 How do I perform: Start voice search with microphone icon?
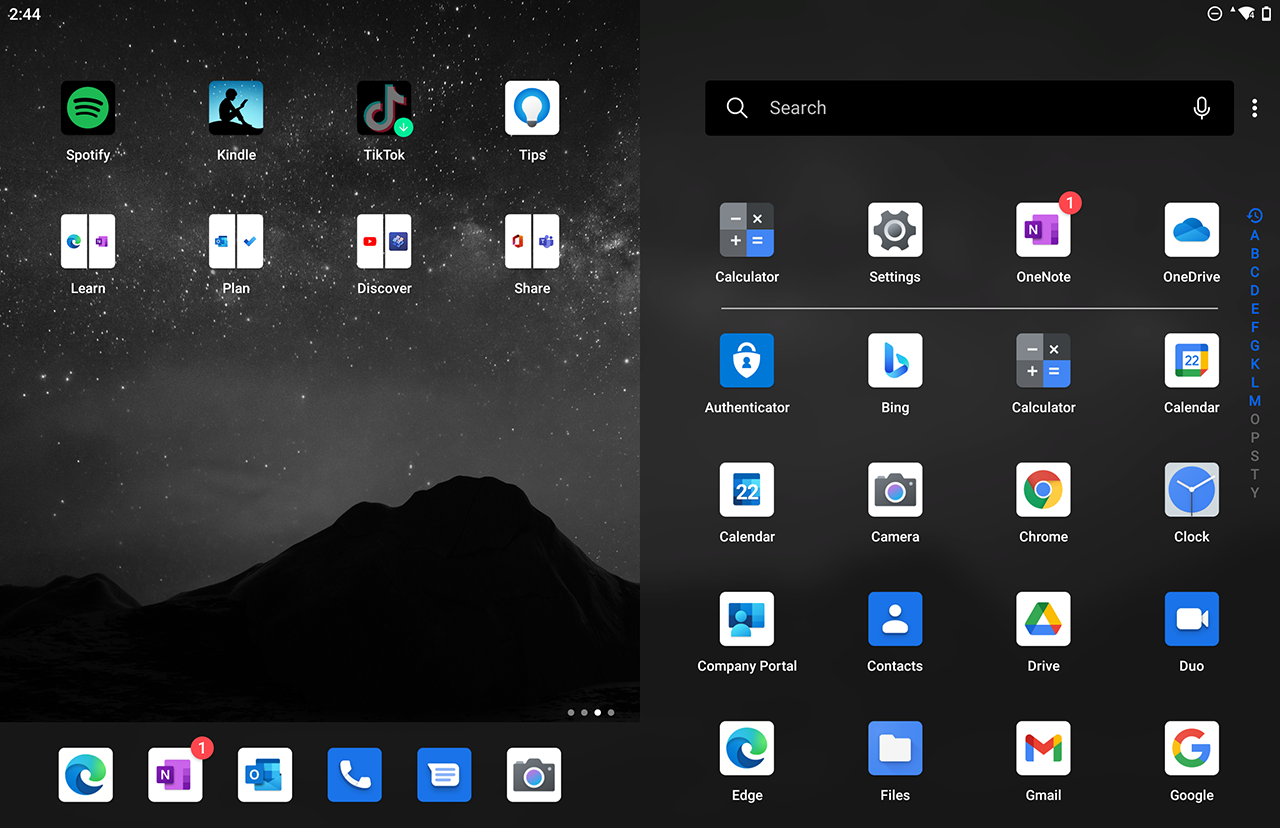tap(1202, 108)
